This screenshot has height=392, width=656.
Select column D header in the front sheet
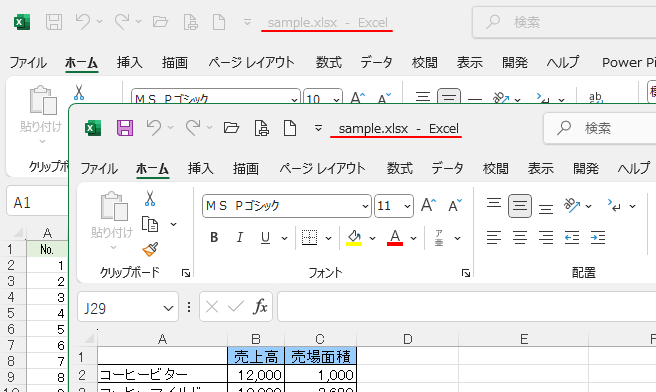pyautogui.click(x=407, y=339)
